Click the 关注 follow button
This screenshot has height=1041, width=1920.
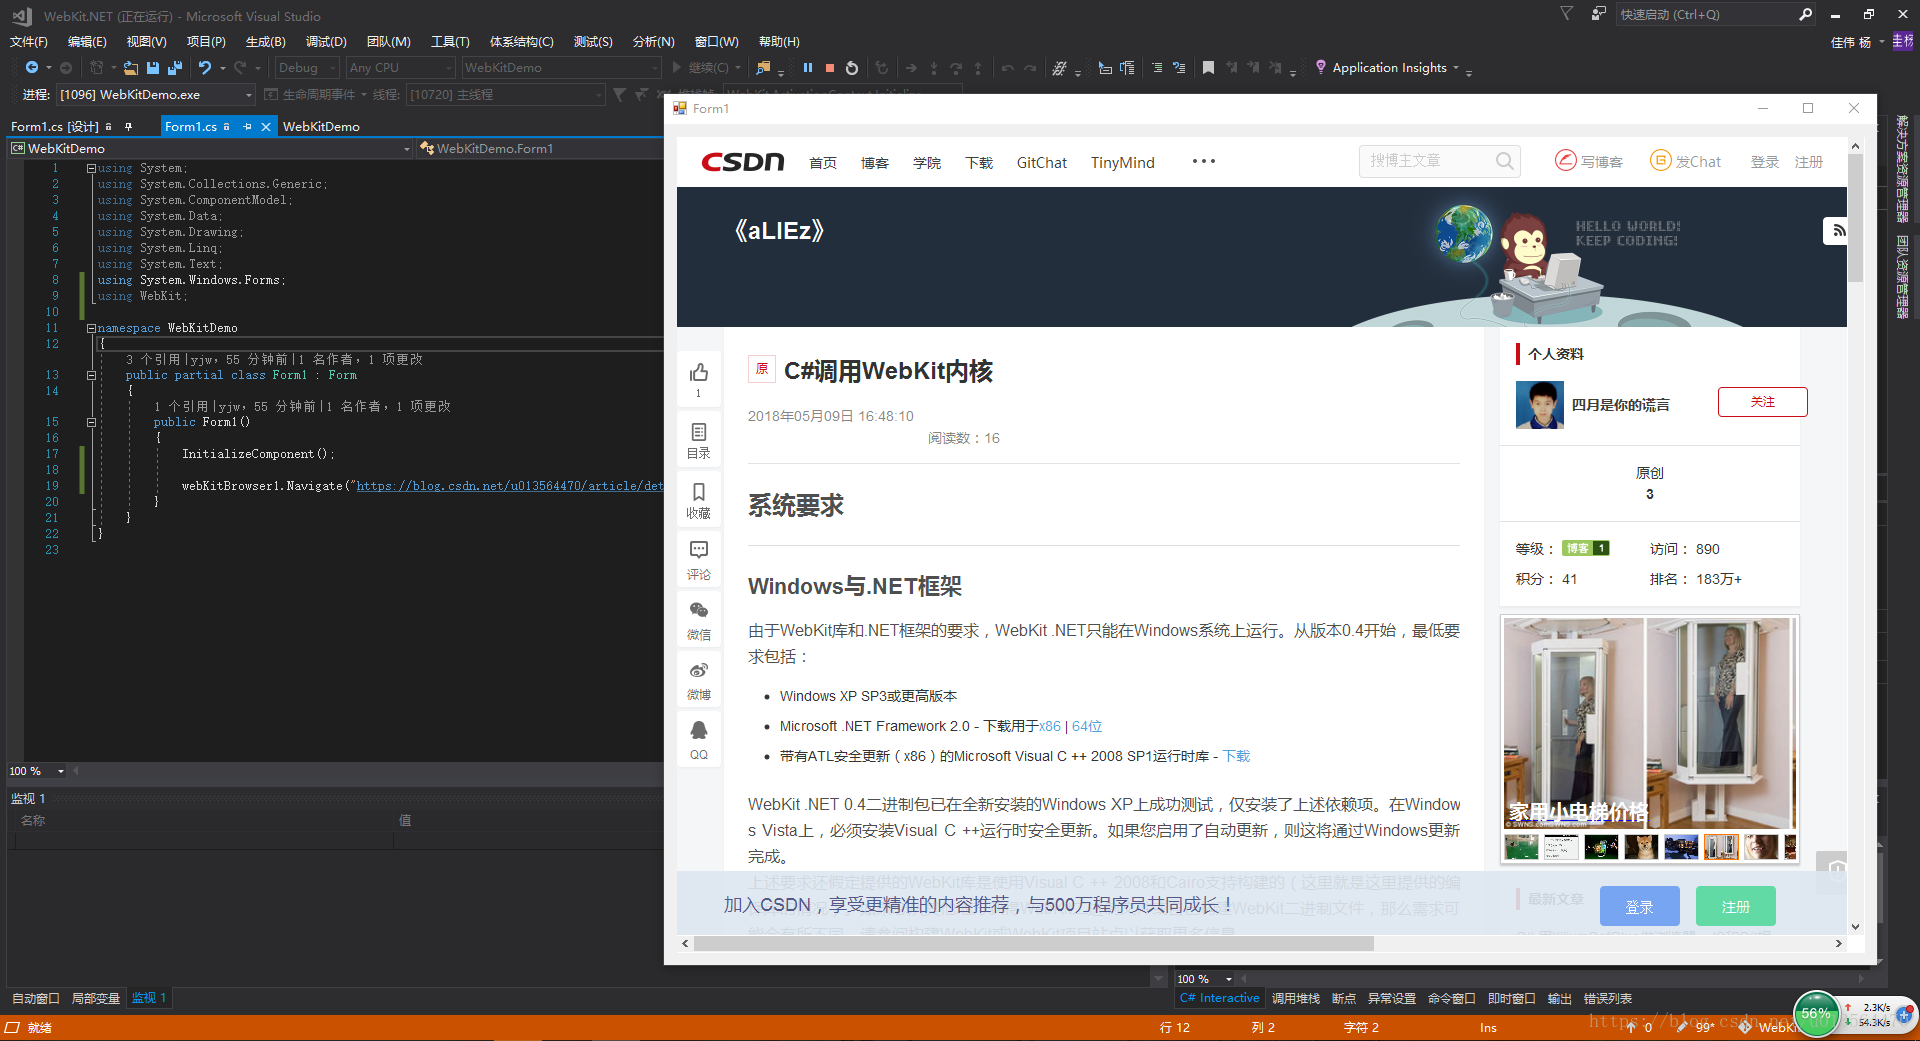(1763, 402)
